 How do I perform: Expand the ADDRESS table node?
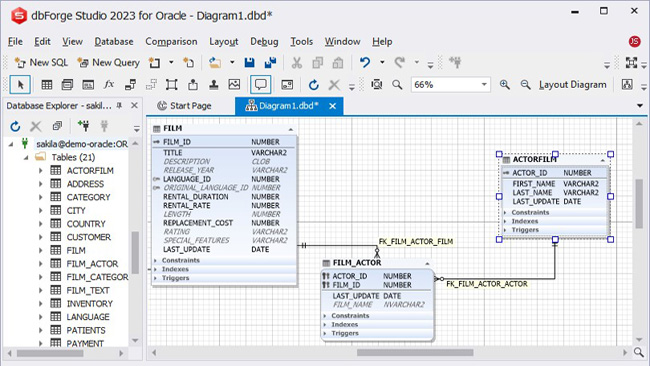[x=41, y=184]
